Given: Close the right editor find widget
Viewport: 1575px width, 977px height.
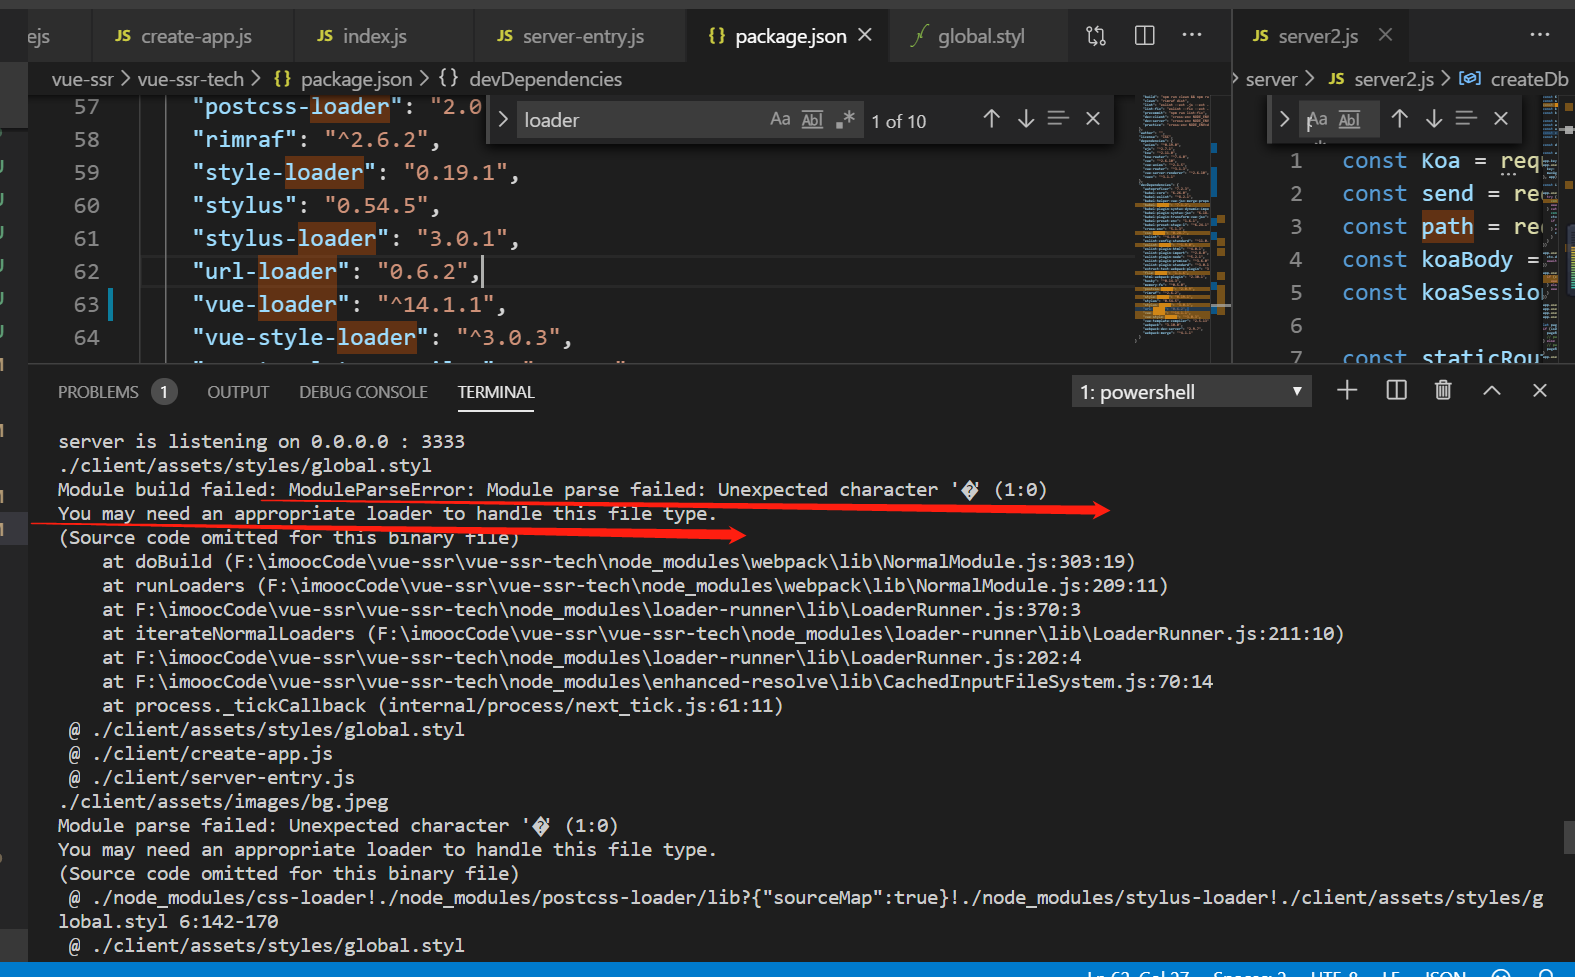Looking at the screenshot, I should point(1501,119).
